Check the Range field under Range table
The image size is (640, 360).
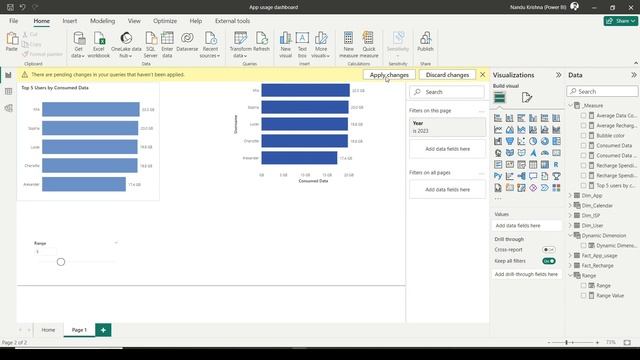583,286
